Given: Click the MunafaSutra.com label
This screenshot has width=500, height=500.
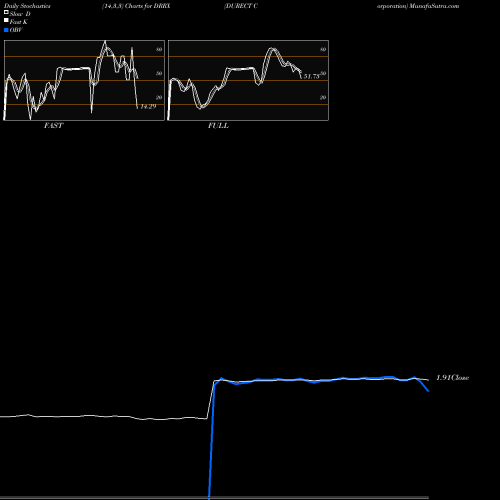Looking at the screenshot, I should (x=434, y=6).
